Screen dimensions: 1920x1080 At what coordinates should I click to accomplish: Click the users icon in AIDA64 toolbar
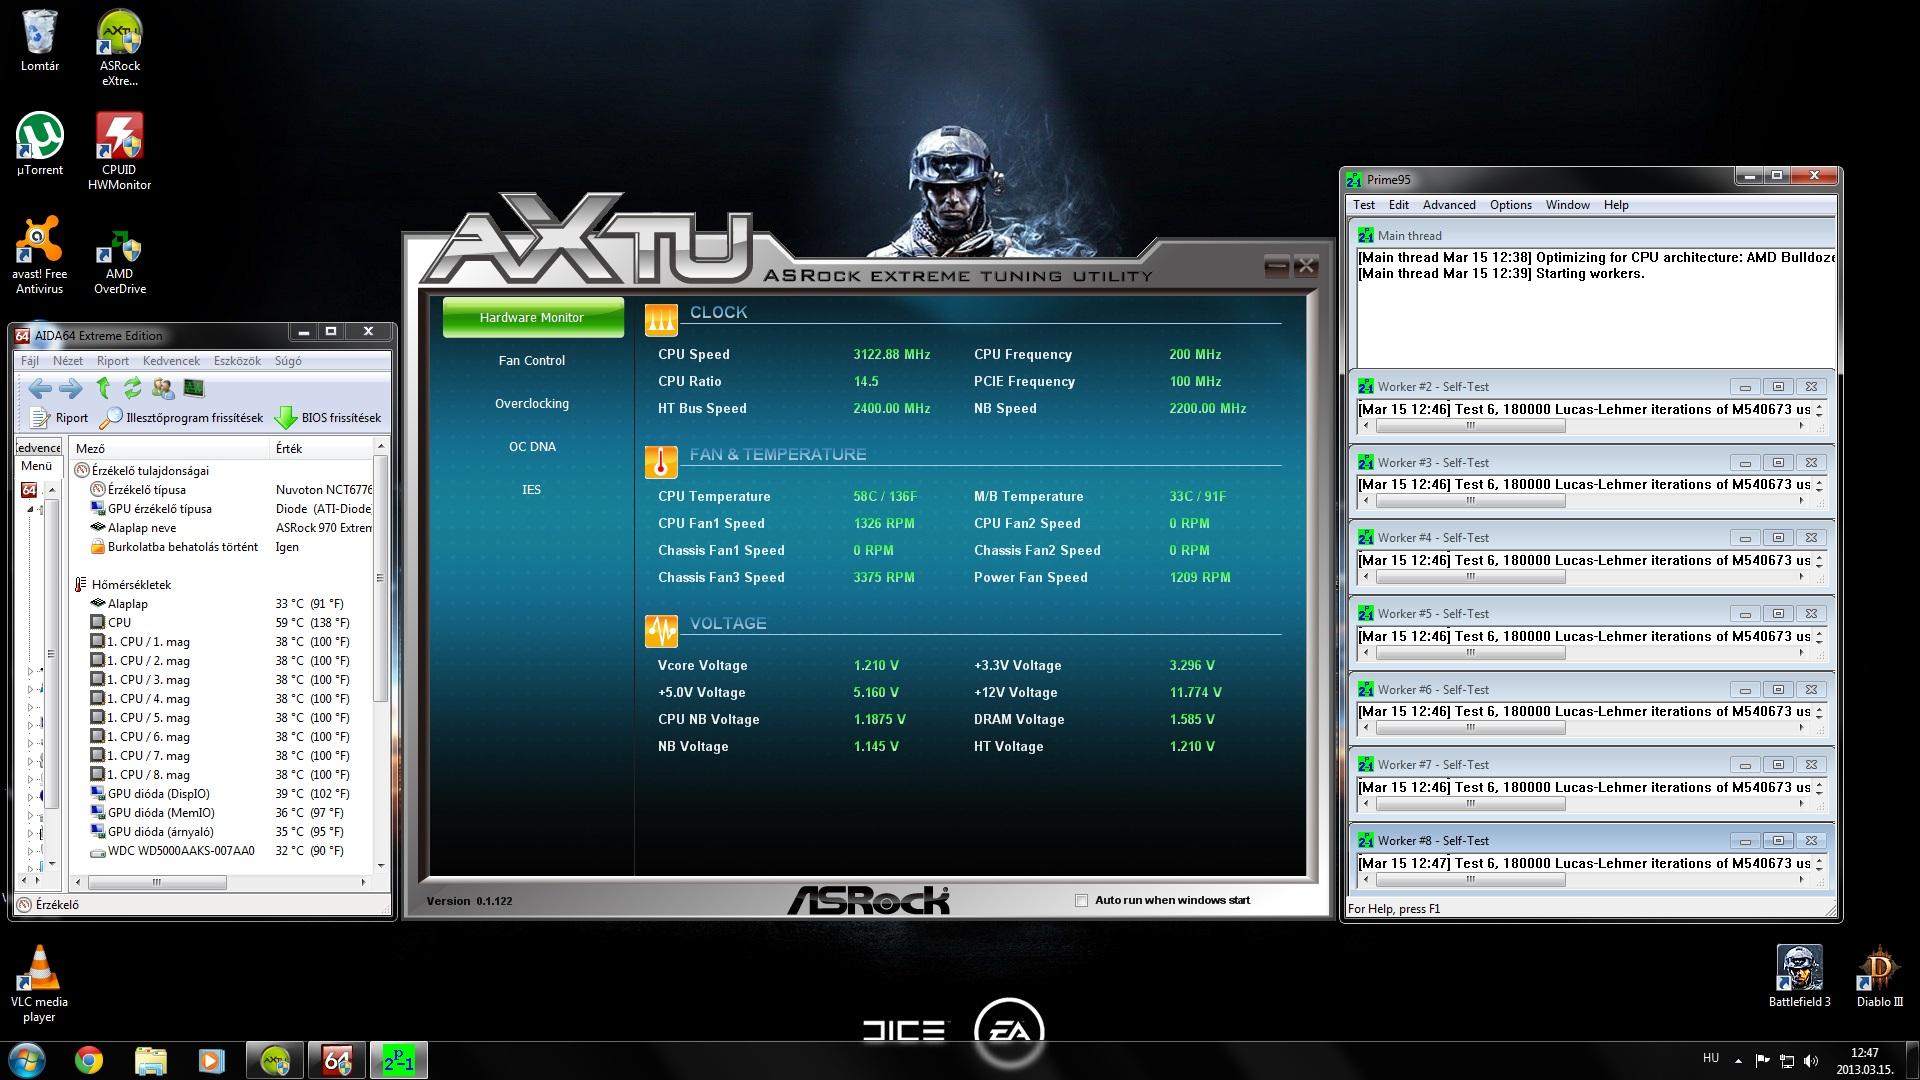[x=163, y=388]
